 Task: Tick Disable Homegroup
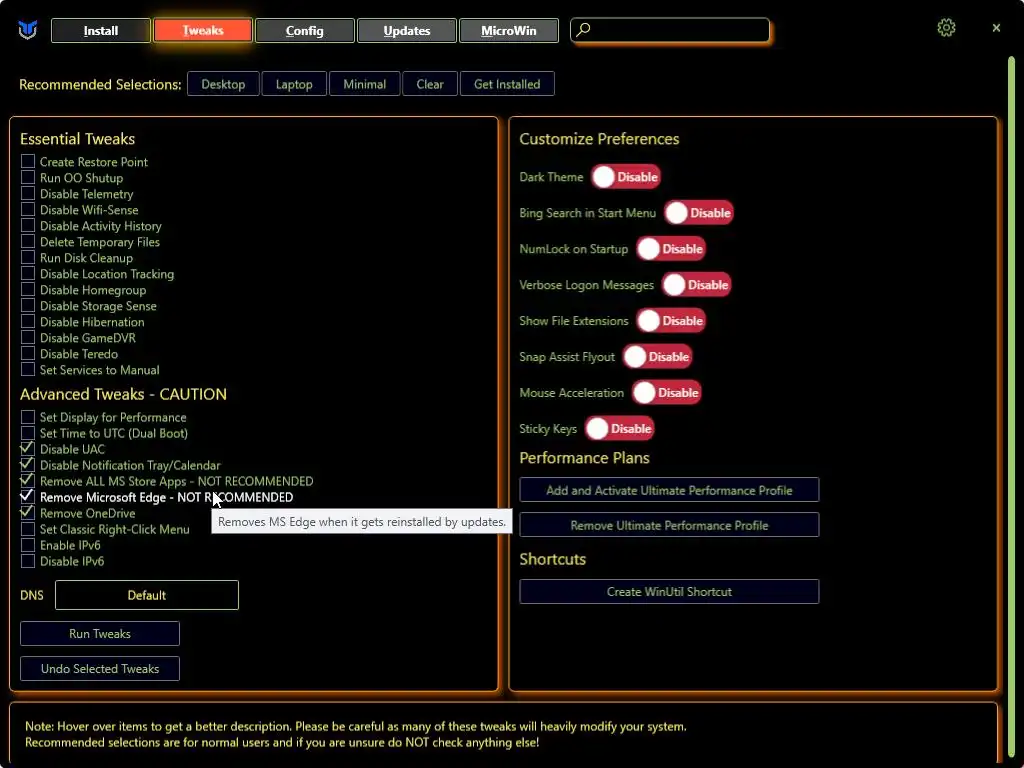tap(27, 289)
